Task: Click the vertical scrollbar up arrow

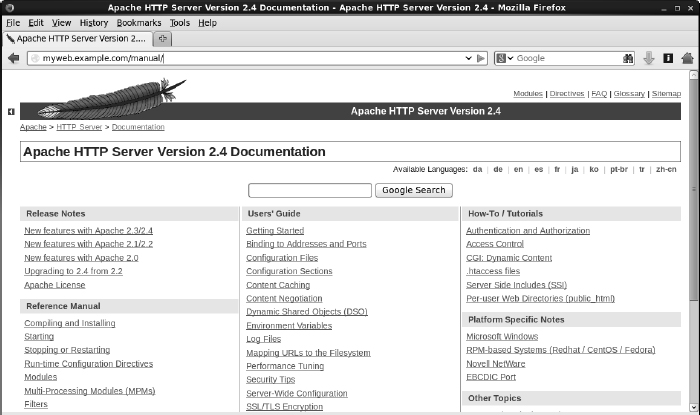Action: [693, 75]
